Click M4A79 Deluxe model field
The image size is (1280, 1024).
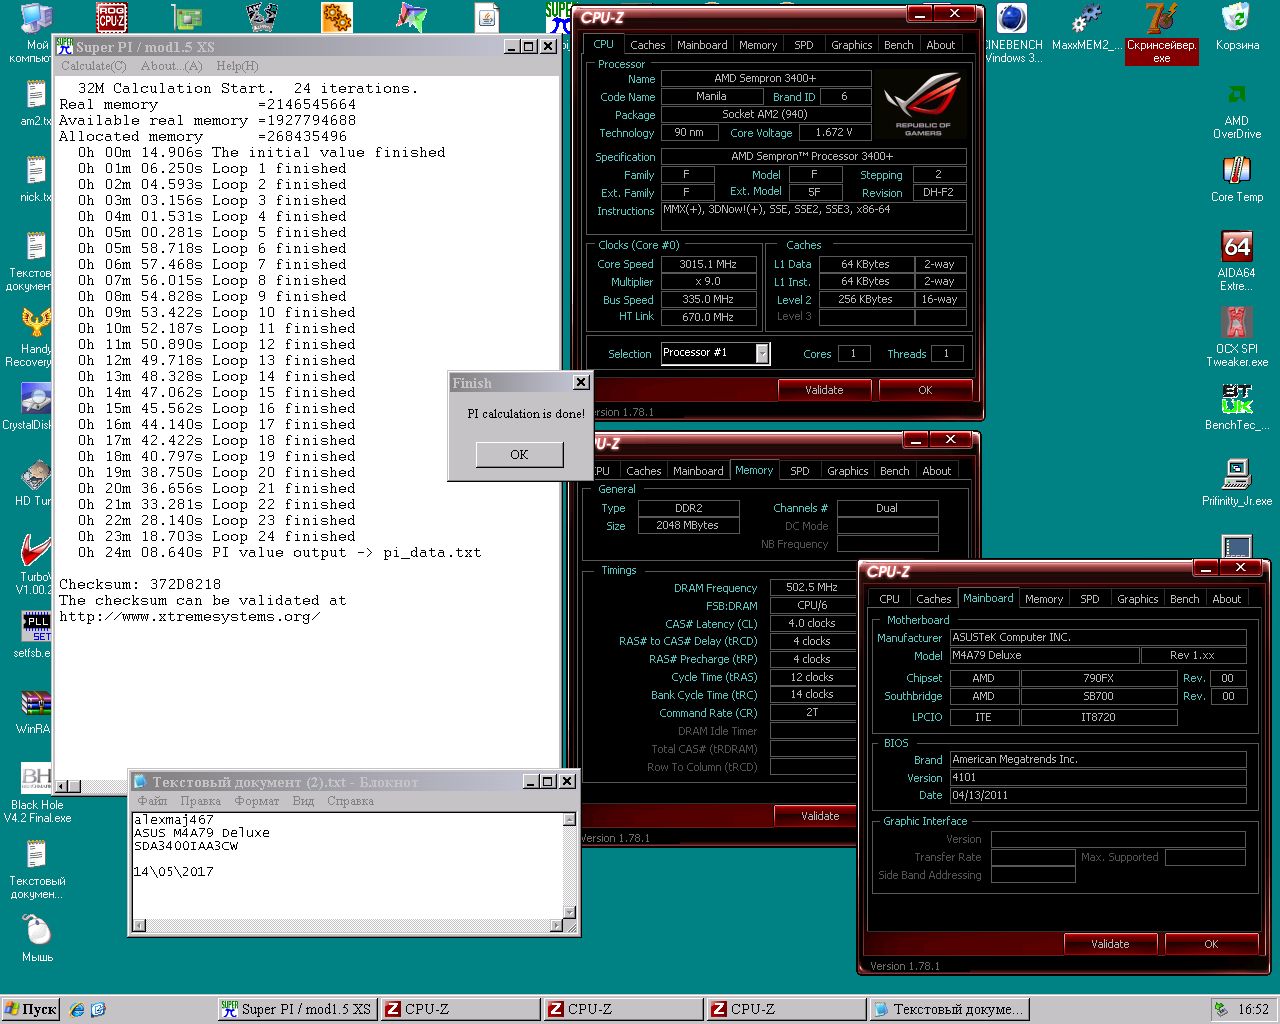(x=1044, y=656)
